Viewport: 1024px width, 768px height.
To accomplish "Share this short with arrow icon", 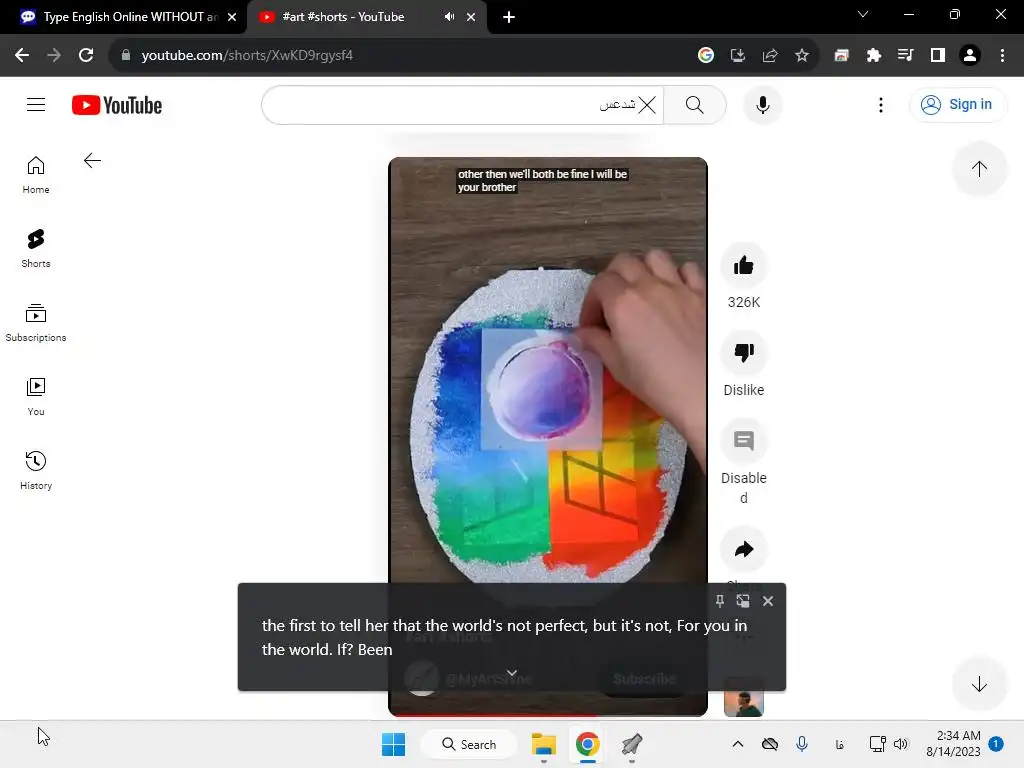I will [743, 549].
